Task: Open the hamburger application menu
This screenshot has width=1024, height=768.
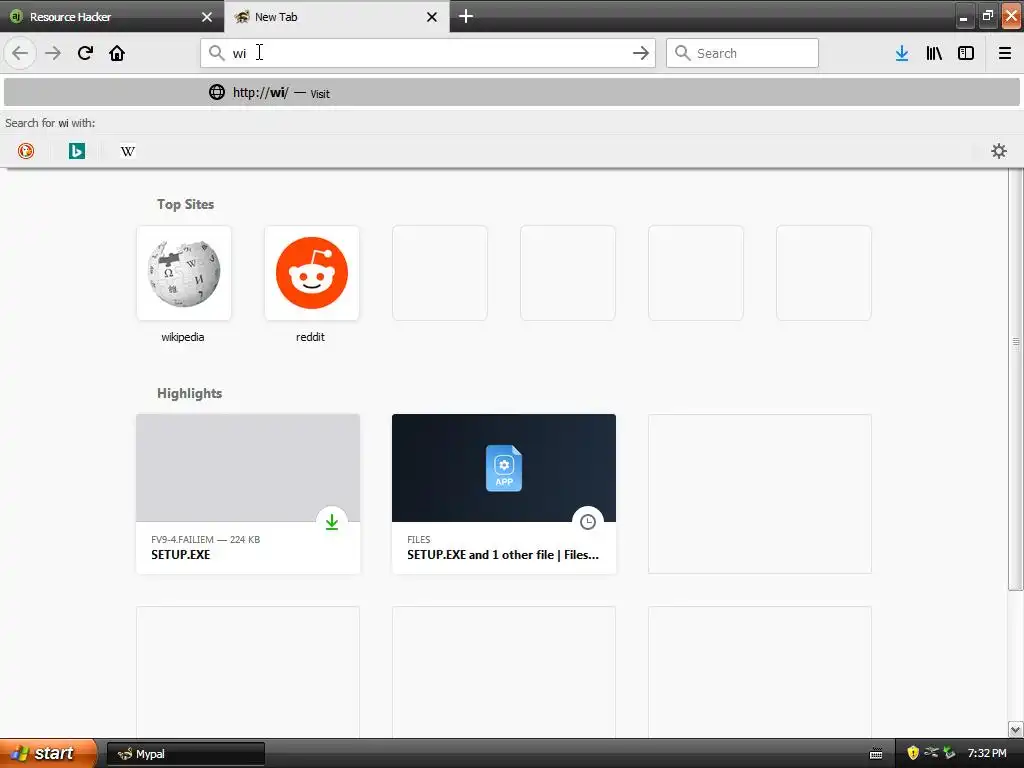Action: (x=1005, y=53)
